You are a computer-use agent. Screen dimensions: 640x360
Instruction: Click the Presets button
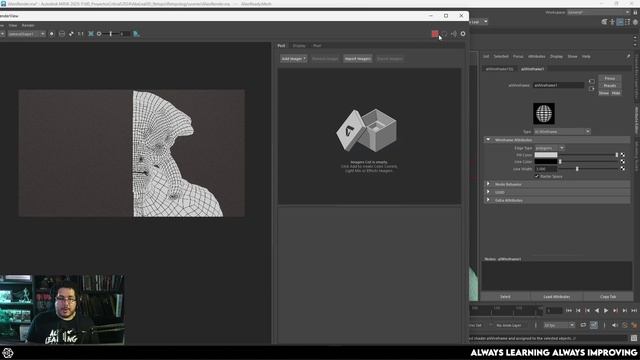coord(610,86)
